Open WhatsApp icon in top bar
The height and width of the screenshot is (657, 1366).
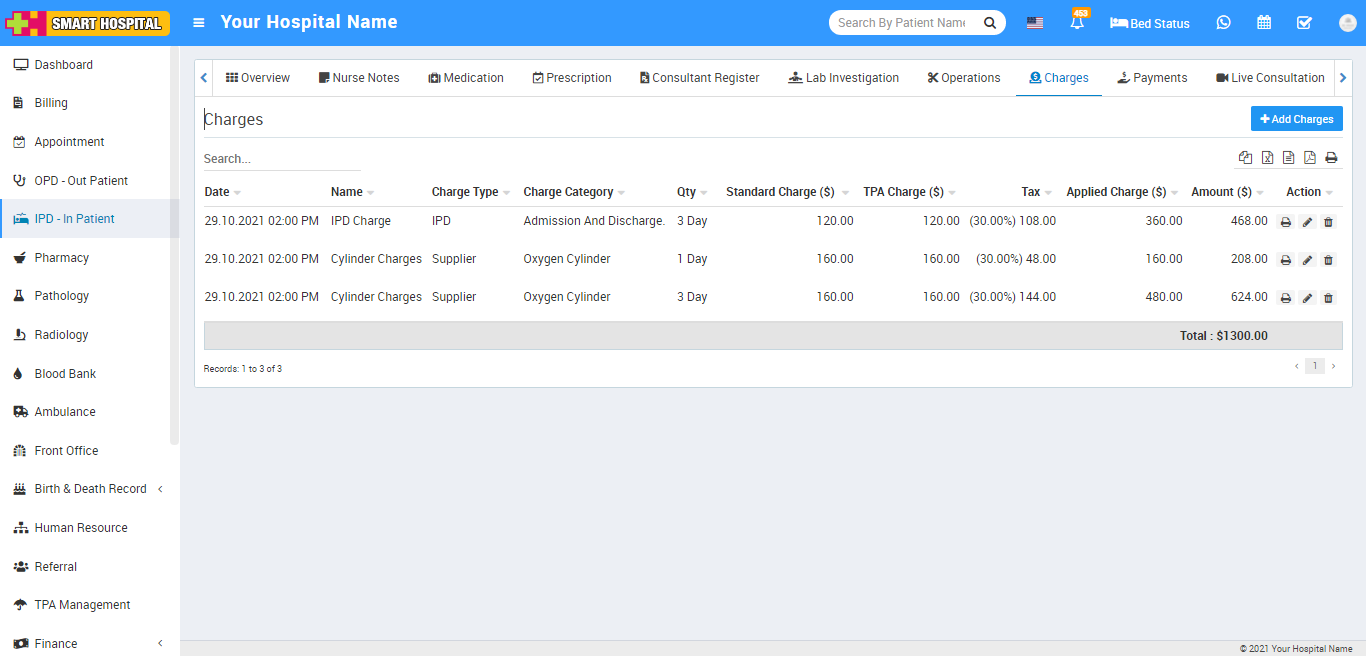[1224, 23]
